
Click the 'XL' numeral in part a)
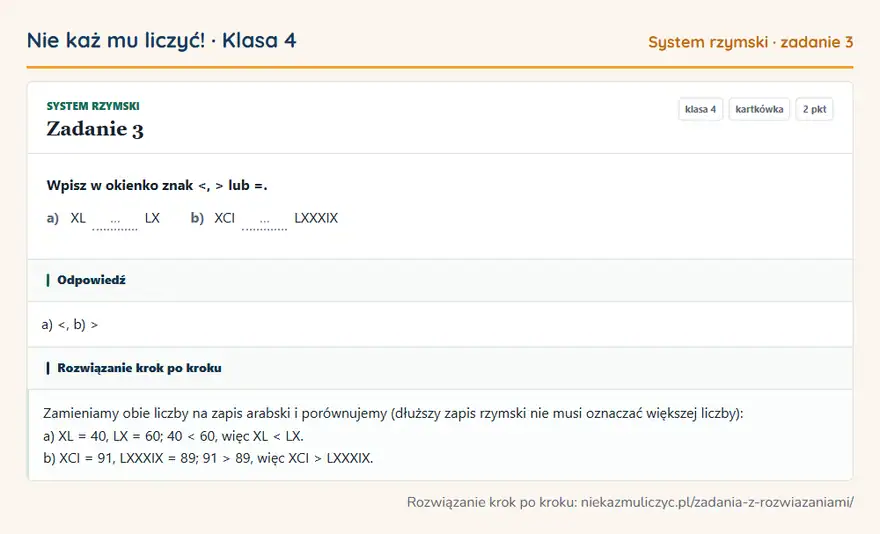pyautogui.click(x=78, y=218)
